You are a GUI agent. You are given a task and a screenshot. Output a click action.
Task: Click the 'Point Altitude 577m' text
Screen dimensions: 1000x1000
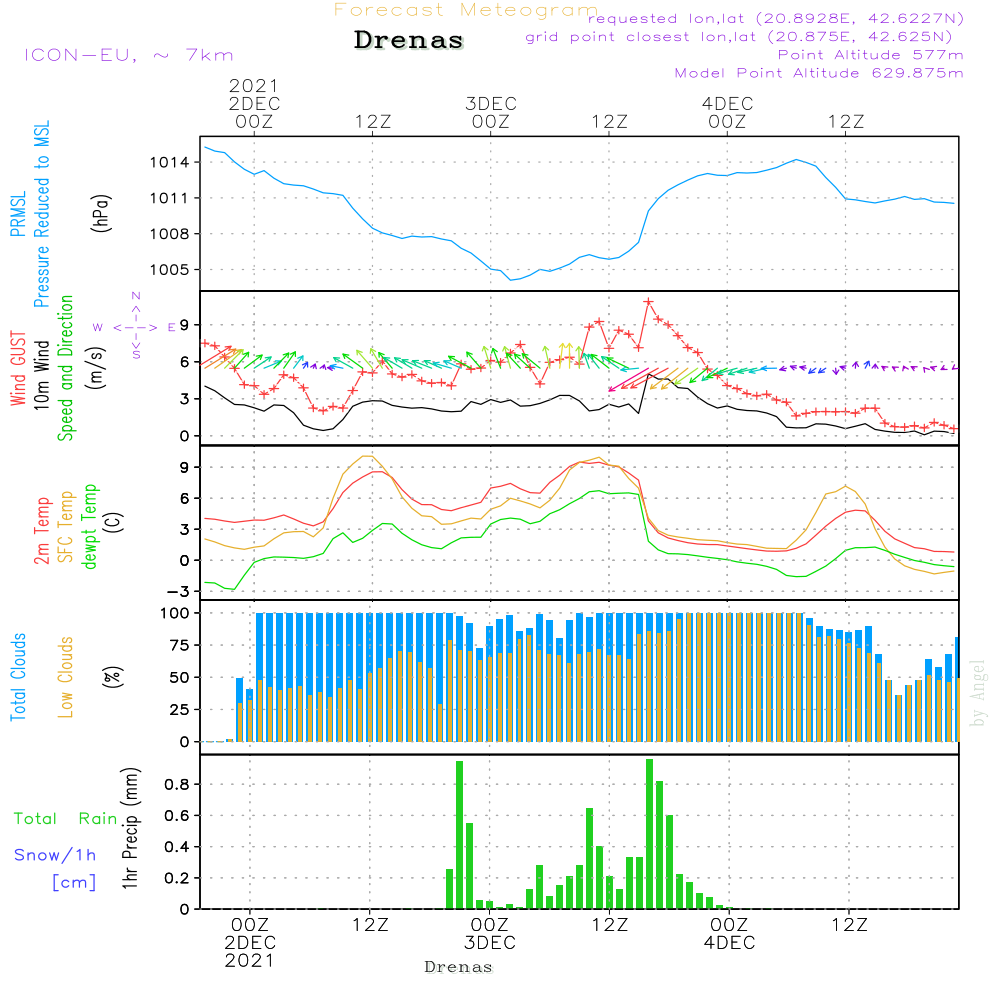pyautogui.click(x=871, y=55)
